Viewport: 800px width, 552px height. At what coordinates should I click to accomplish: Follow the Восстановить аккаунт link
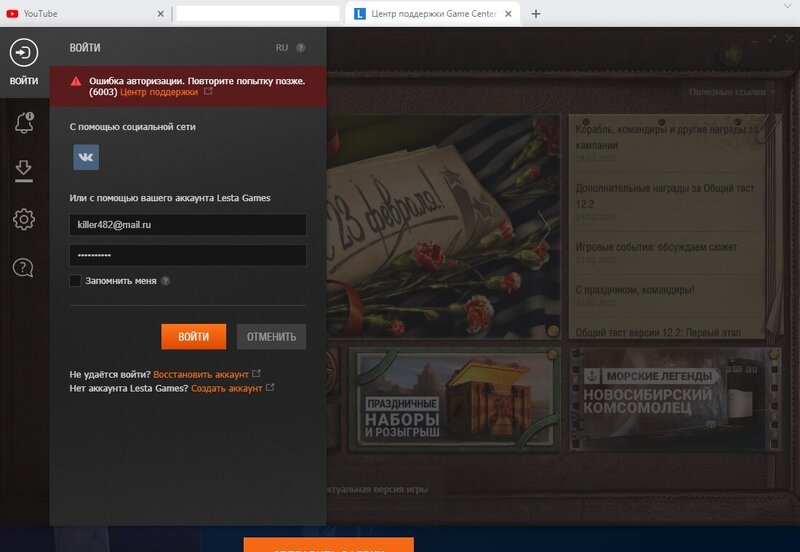pos(200,373)
